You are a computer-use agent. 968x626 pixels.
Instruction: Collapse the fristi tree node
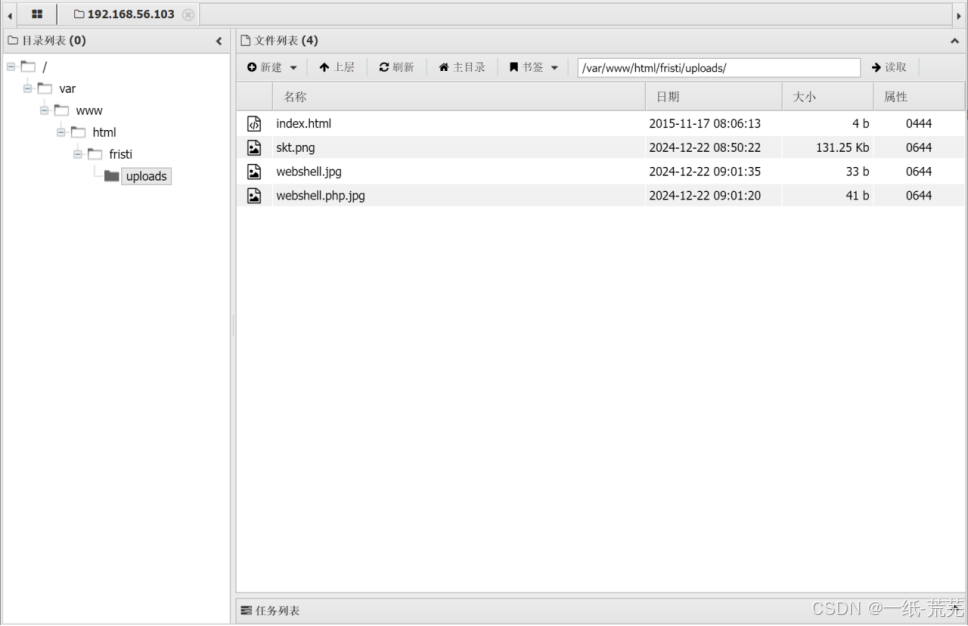(77, 154)
